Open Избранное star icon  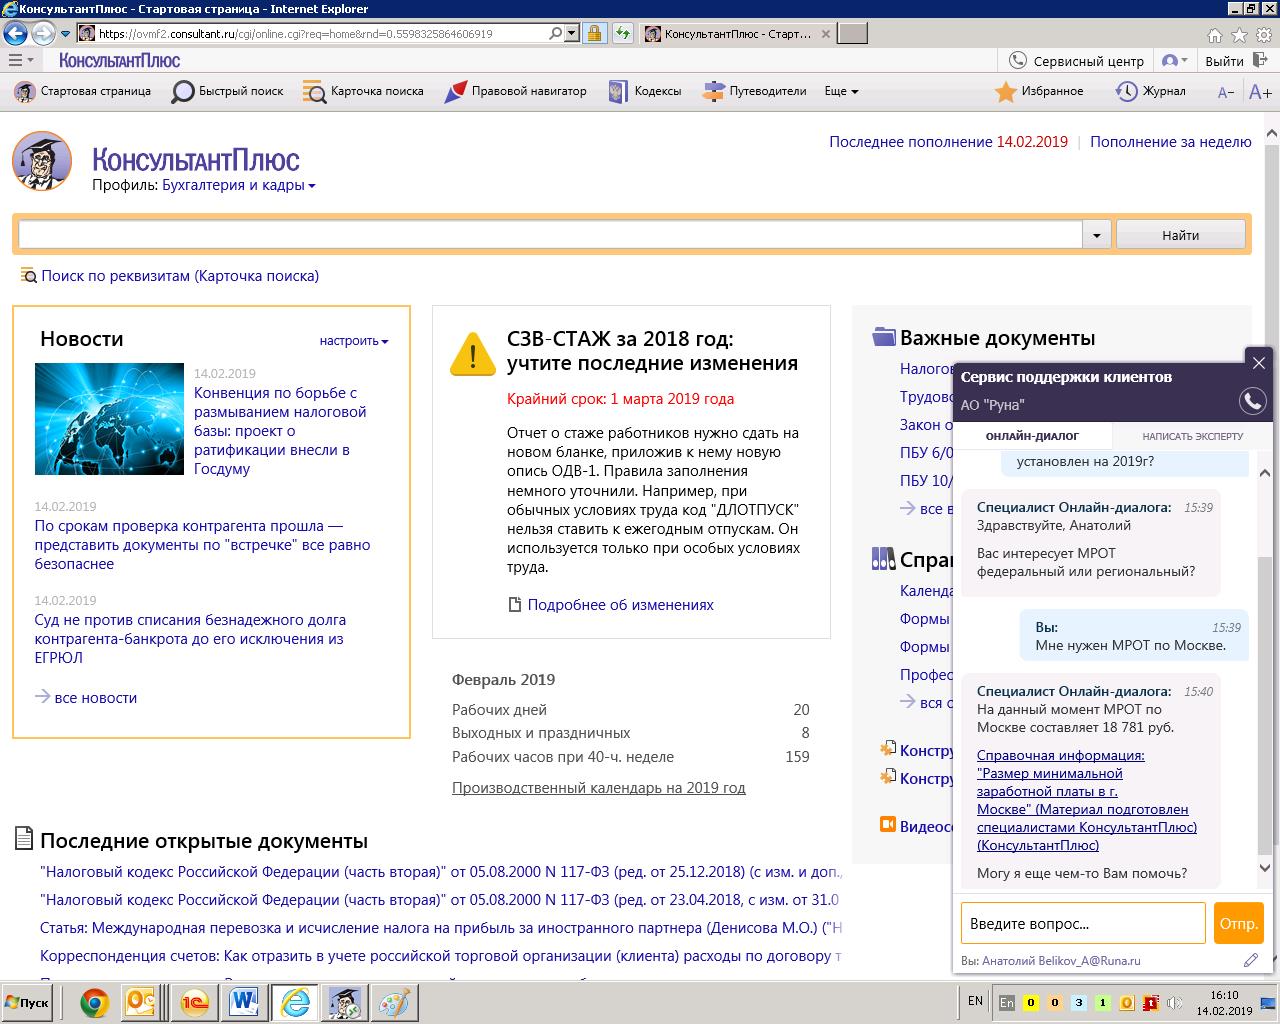coord(1006,92)
